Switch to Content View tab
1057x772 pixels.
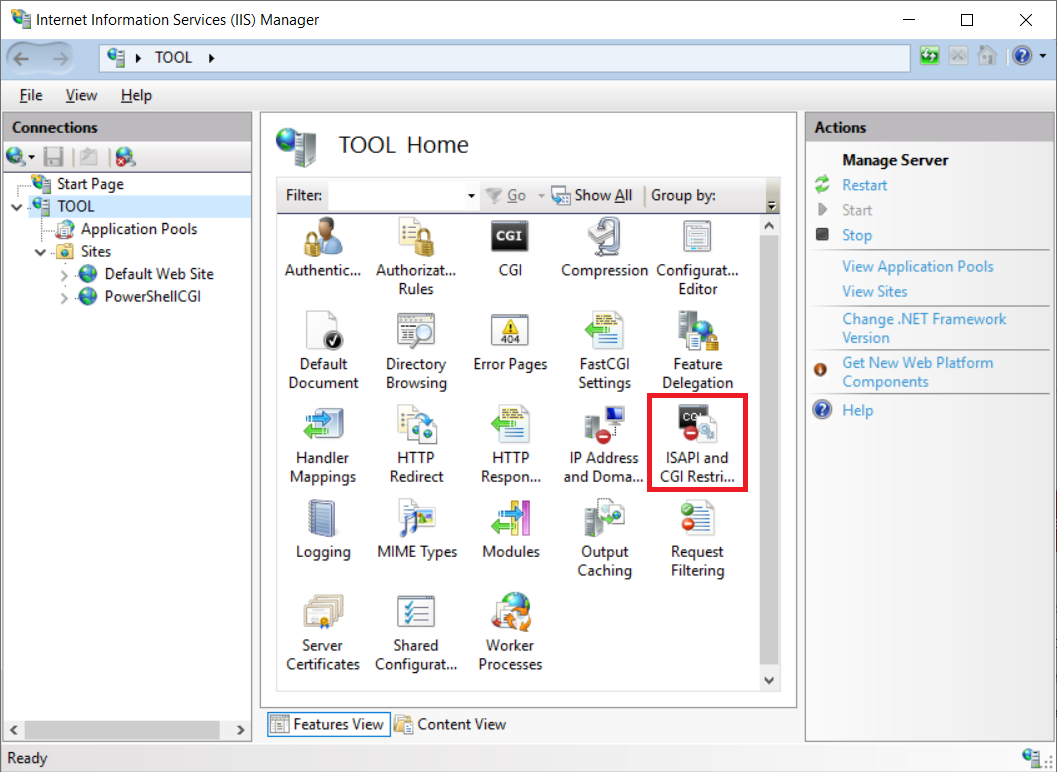tap(450, 724)
